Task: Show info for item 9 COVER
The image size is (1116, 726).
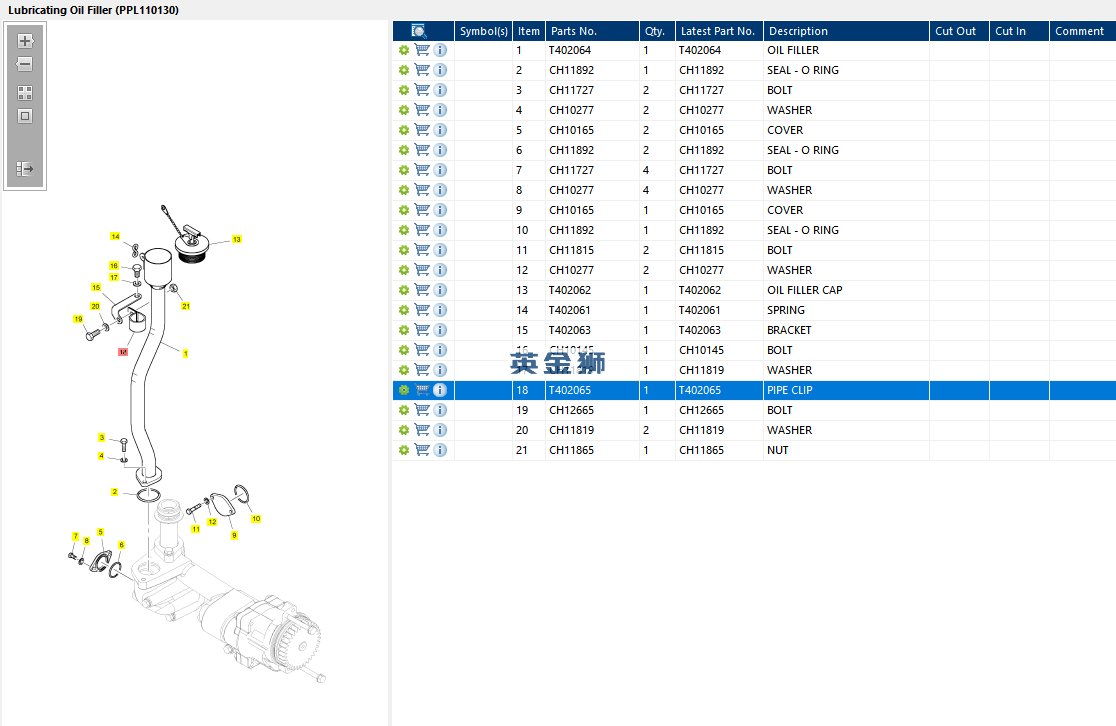Action: tap(440, 210)
